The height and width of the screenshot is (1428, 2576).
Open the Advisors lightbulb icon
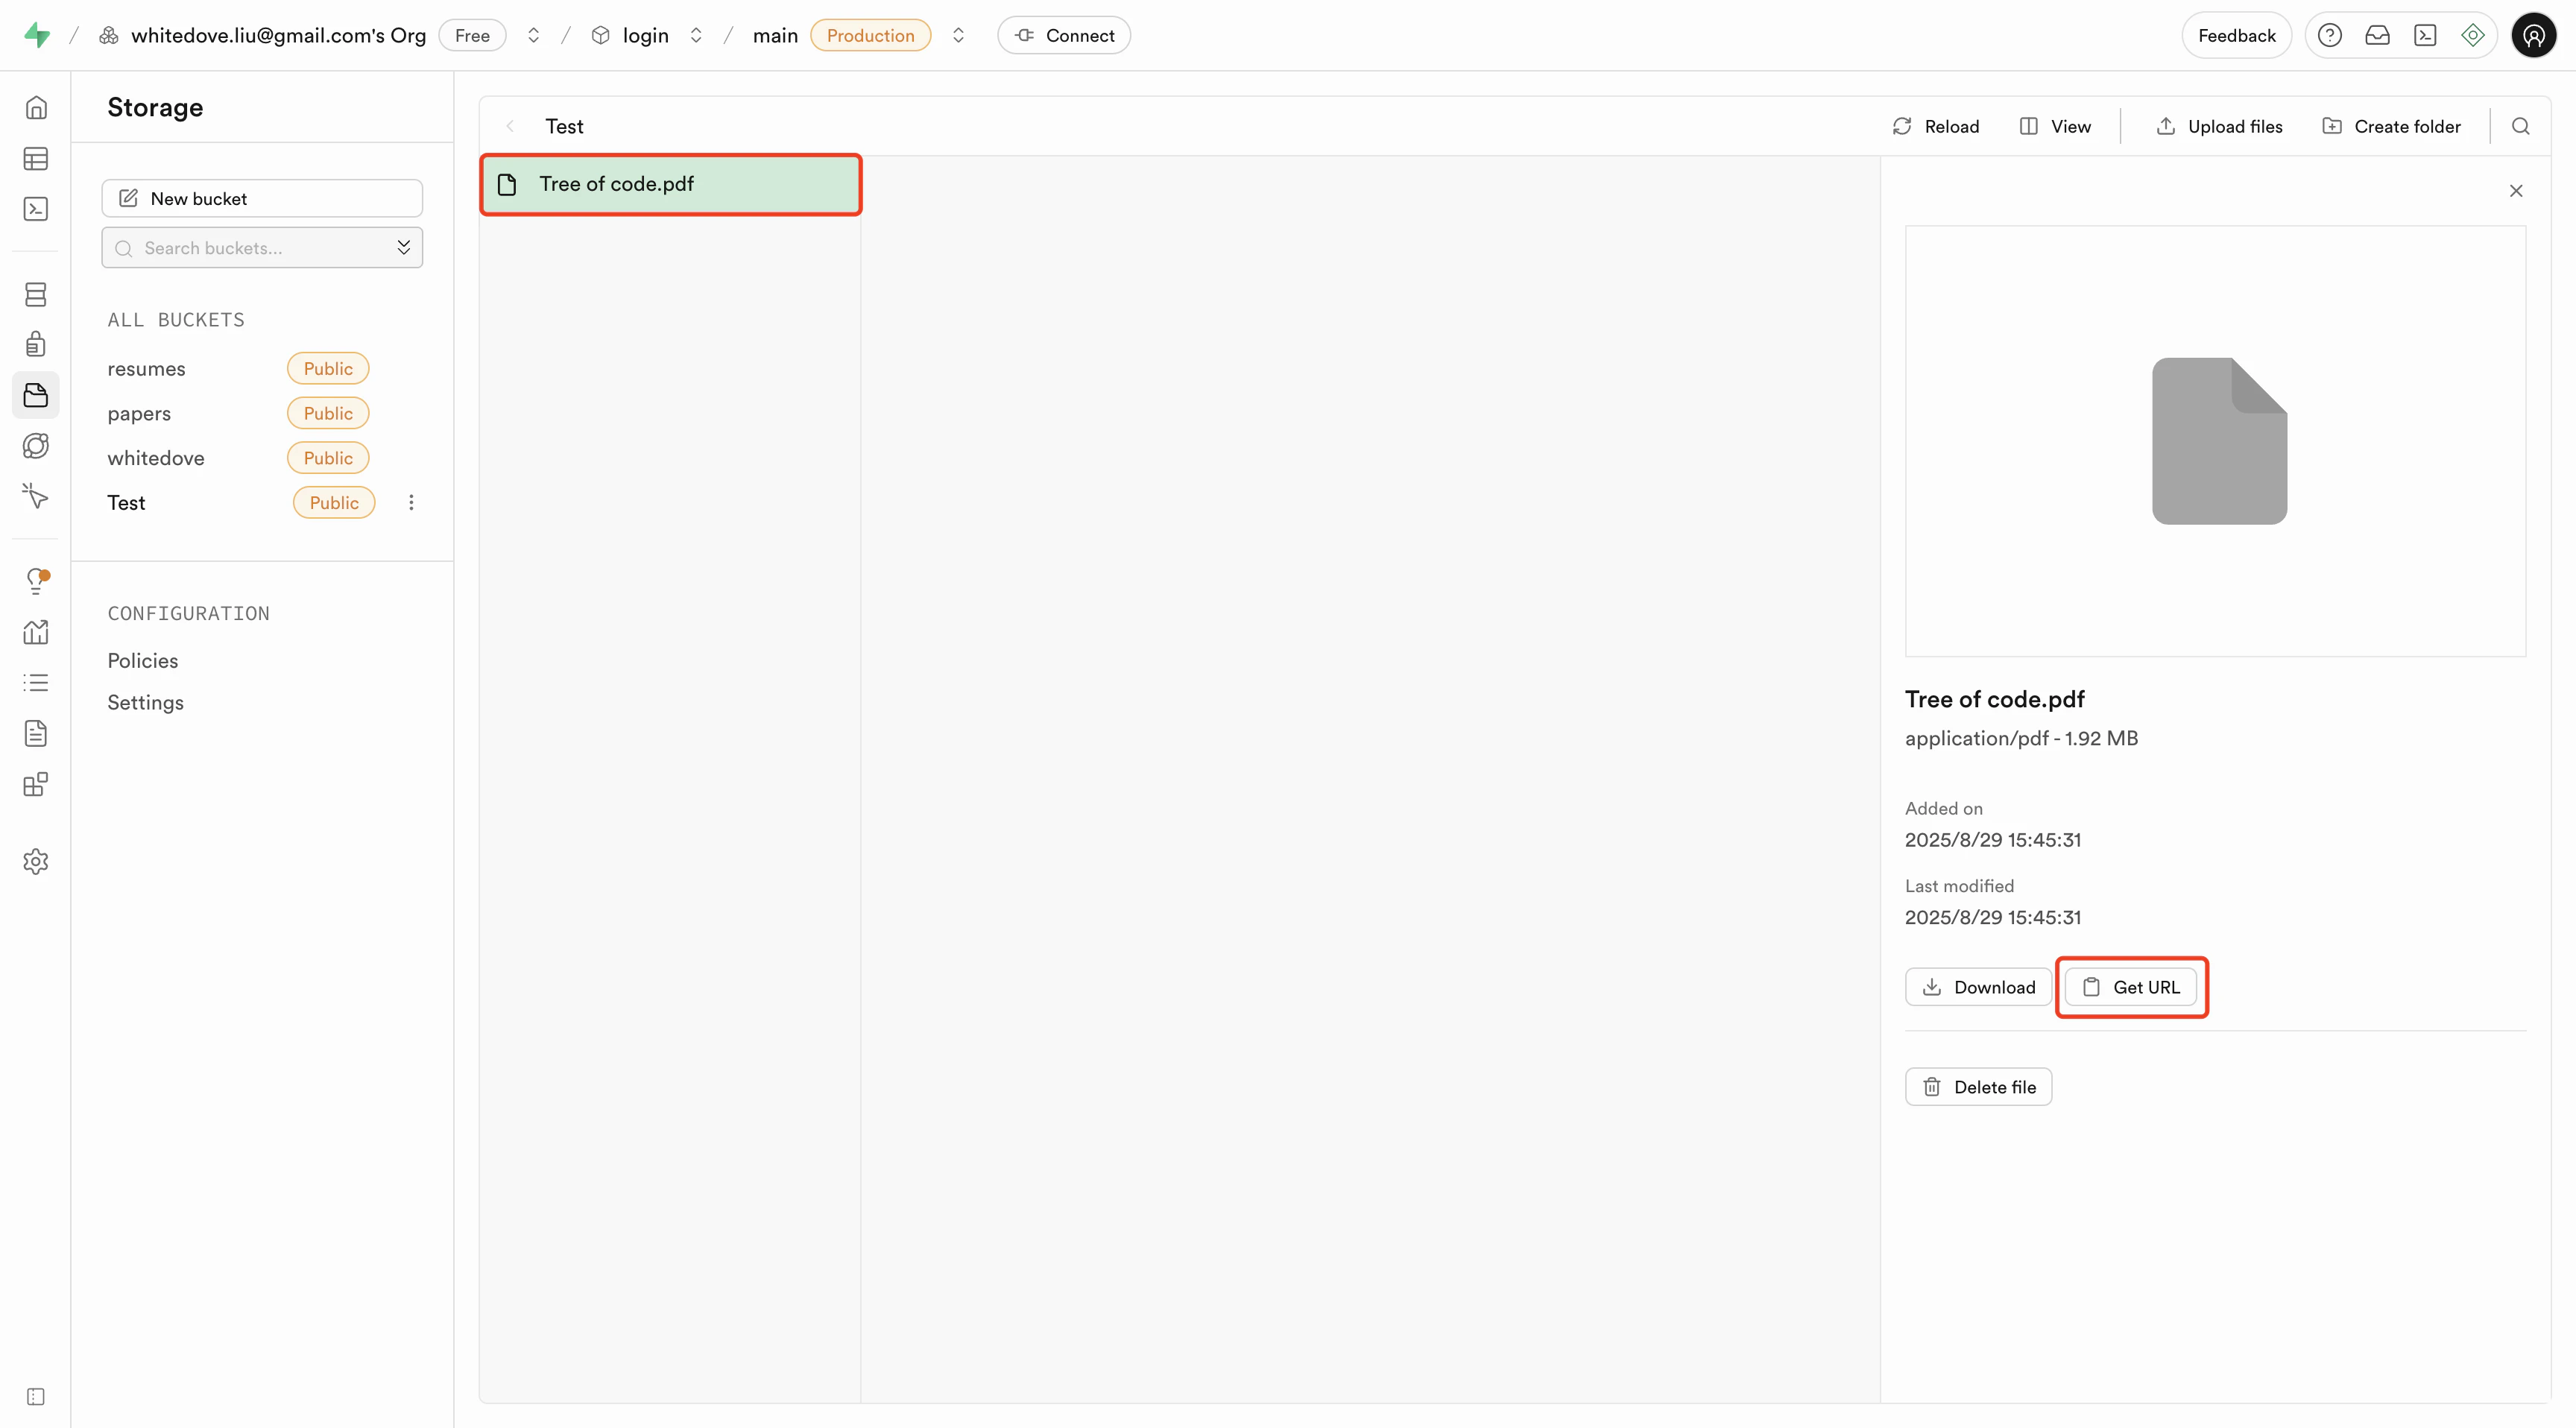[x=36, y=580]
